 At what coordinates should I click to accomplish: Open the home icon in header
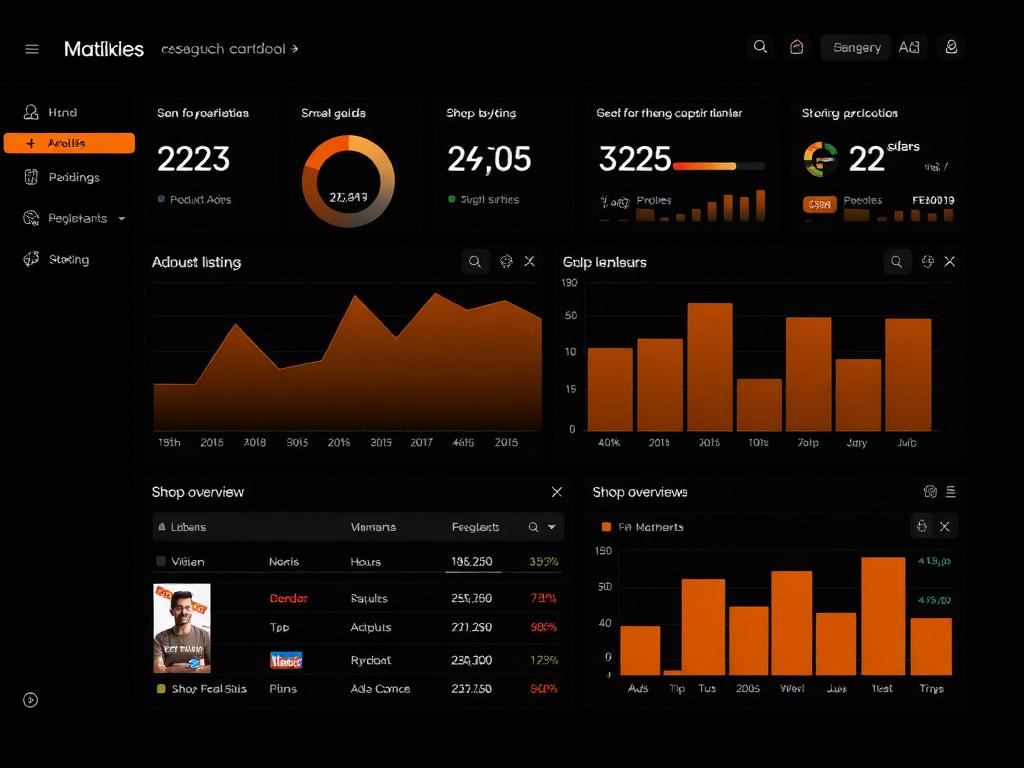pyautogui.click(x=796, y=47)
